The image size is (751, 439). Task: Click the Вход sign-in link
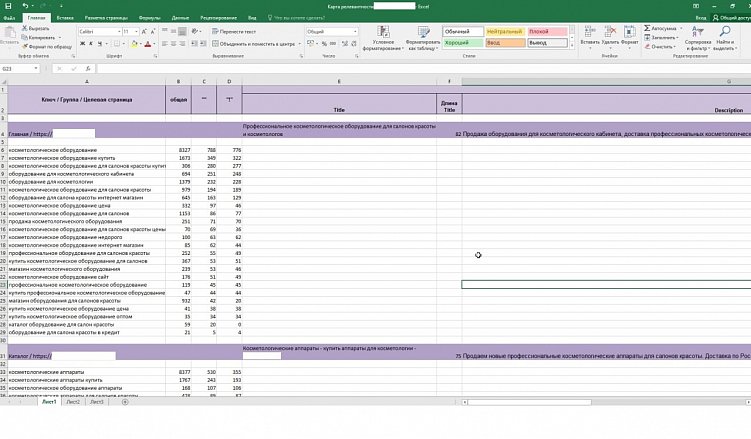click(x=701, y=18)
